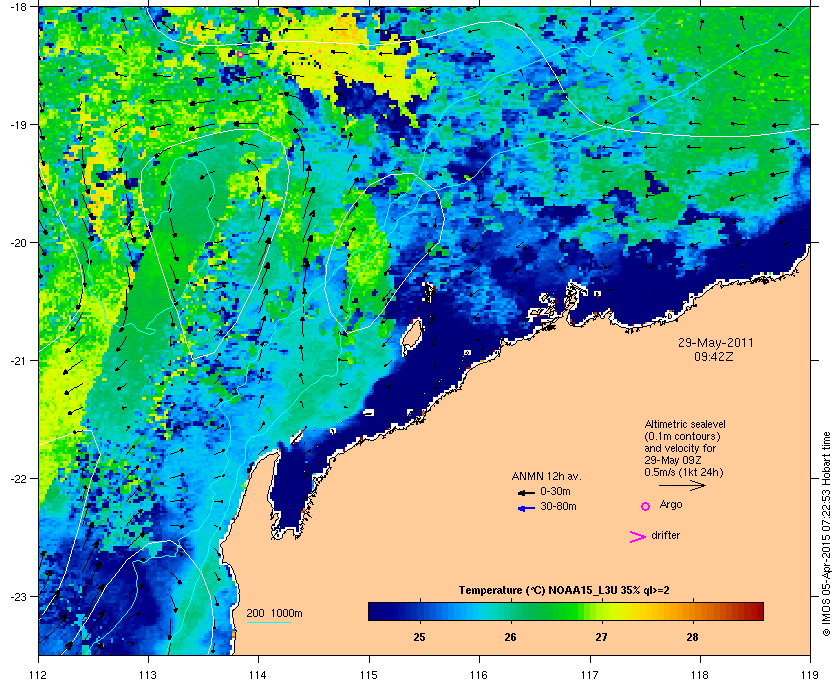
Task: Click the magenta drifter arrowhead in the legend
Action: click(638, 537)
